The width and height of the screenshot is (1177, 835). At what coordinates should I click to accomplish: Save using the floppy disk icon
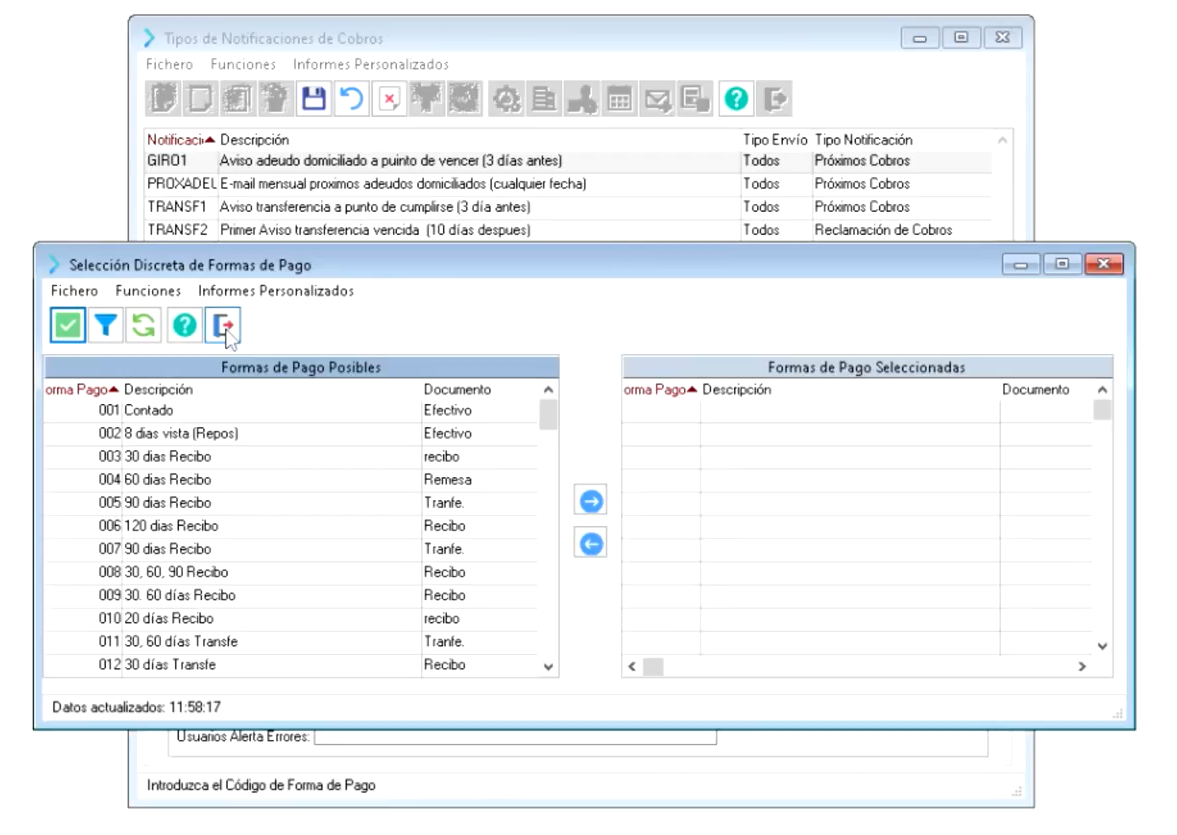tap(314, 99)
